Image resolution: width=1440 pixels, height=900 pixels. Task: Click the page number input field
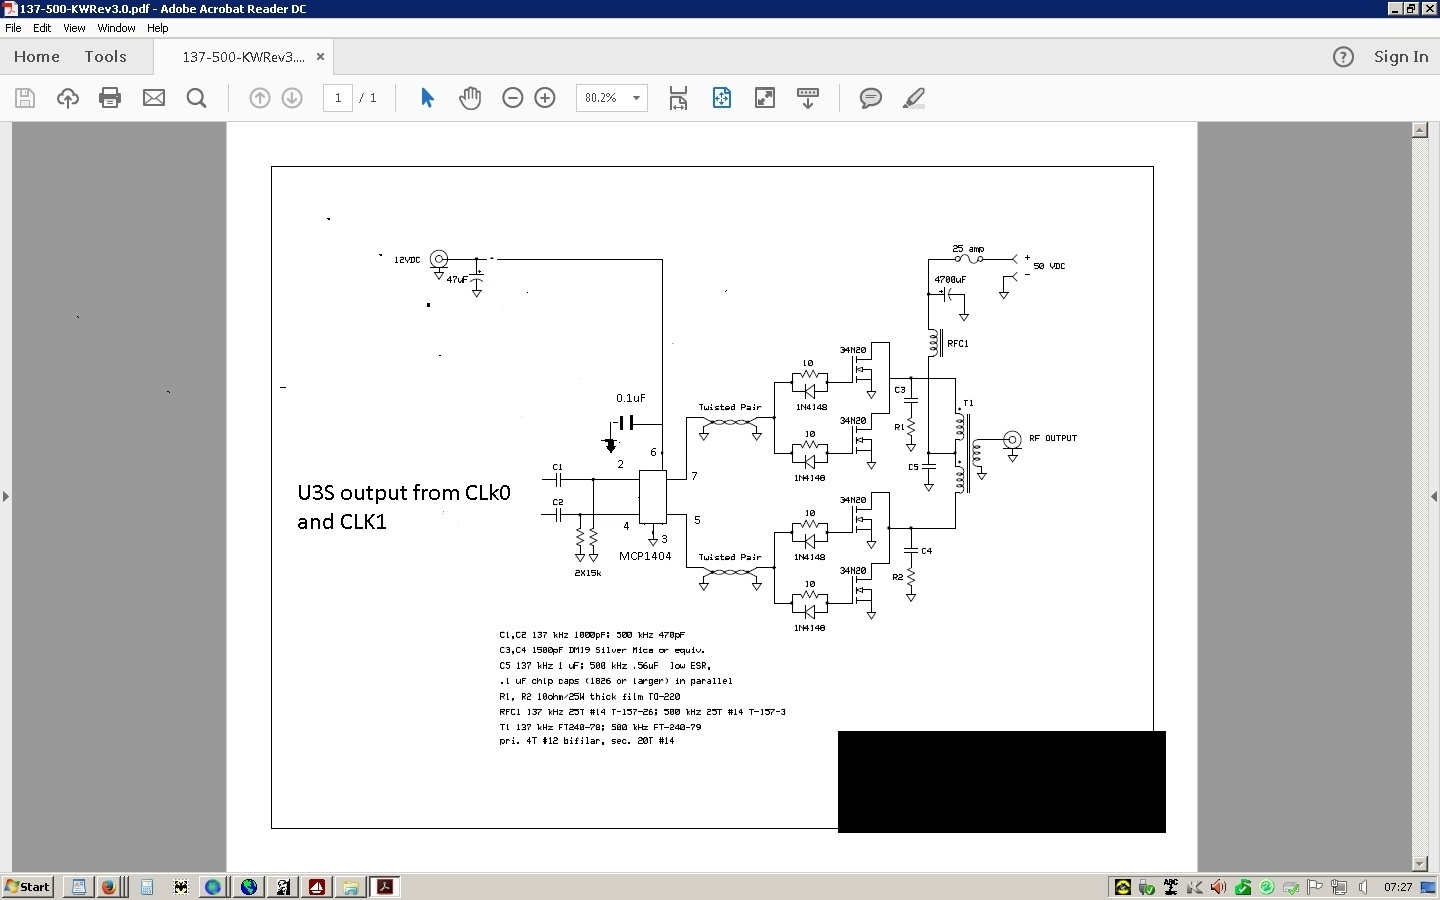(x=338, y=98)
